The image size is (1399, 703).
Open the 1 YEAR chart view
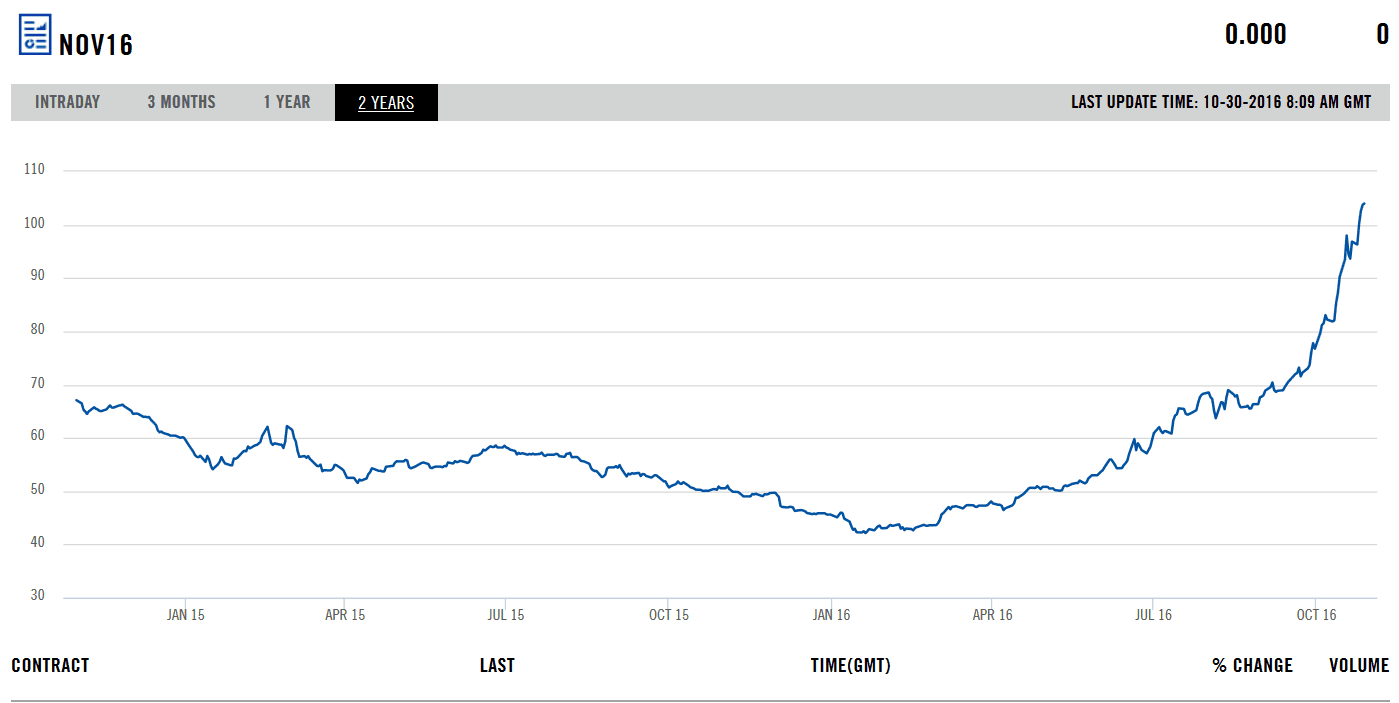pos(287,102)
